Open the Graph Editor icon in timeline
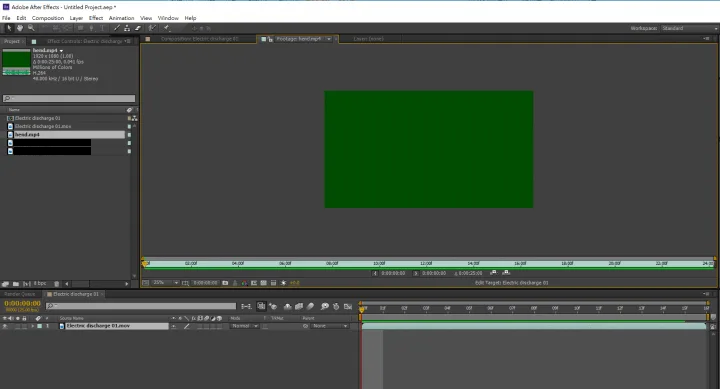Viewport: 720px width, 389px height. [x=348, y=306]
